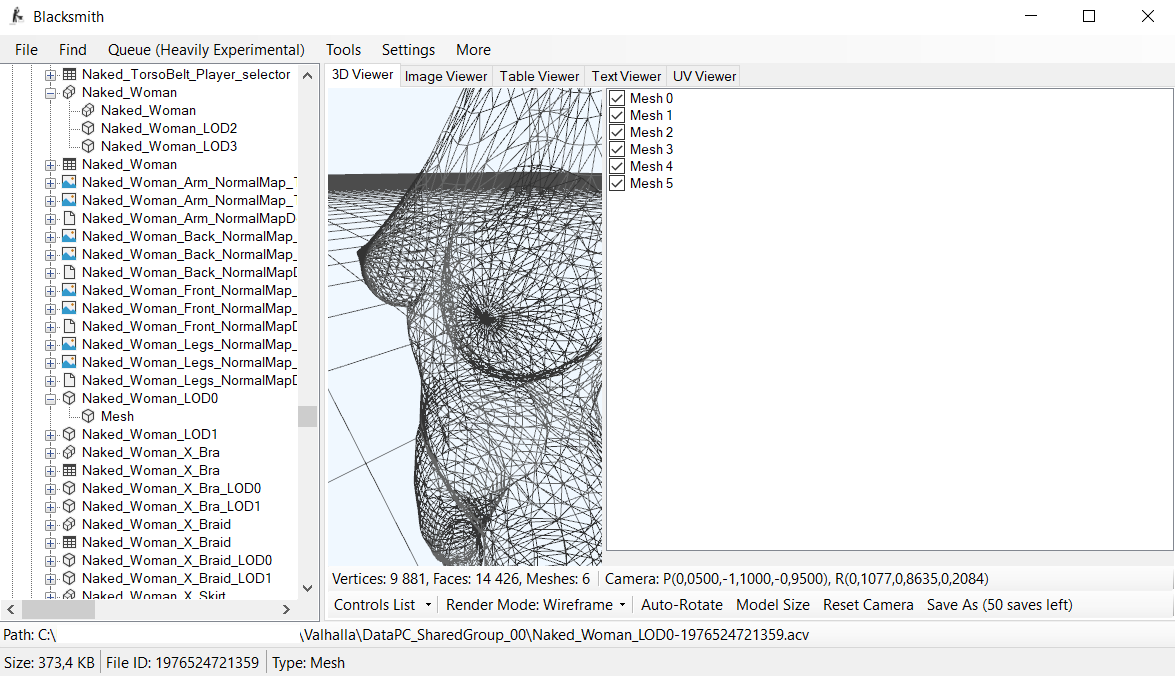Viewport: 1175px width, 676px height.
Task: Select the Naked_Woman_LOD2 tree item
Action: pos(169,128)
